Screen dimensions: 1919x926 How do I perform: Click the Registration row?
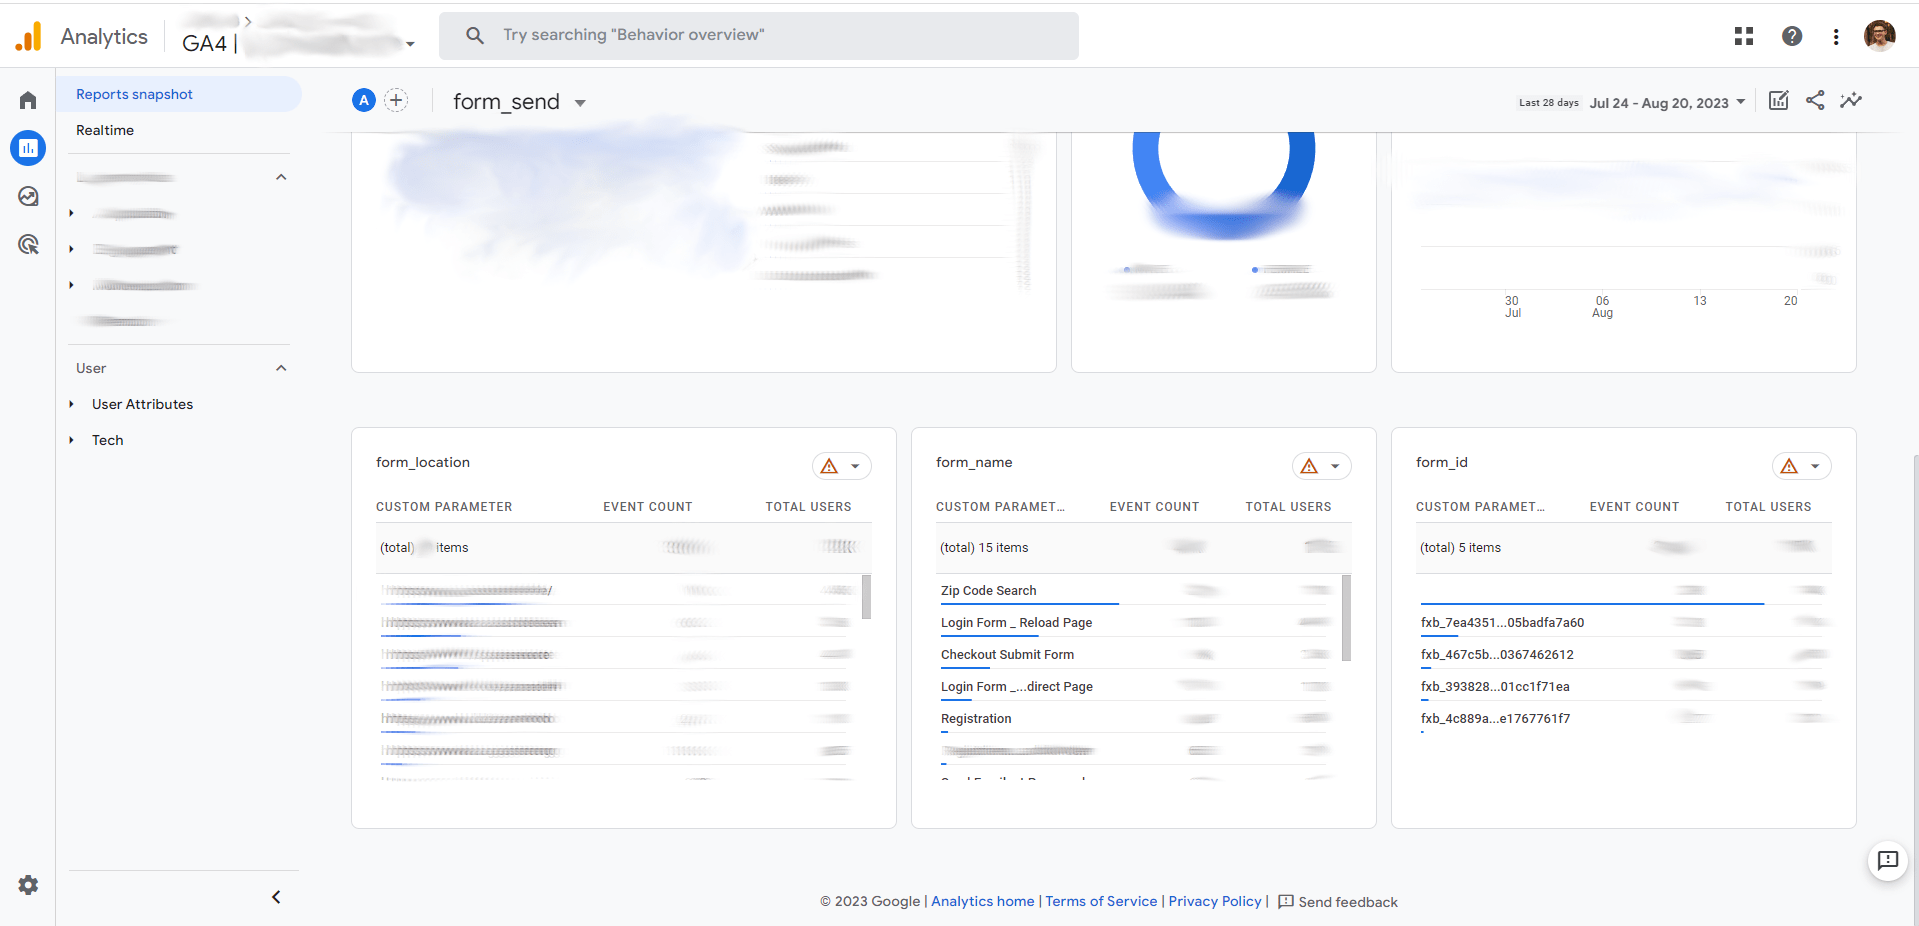tap(1135, 719)
